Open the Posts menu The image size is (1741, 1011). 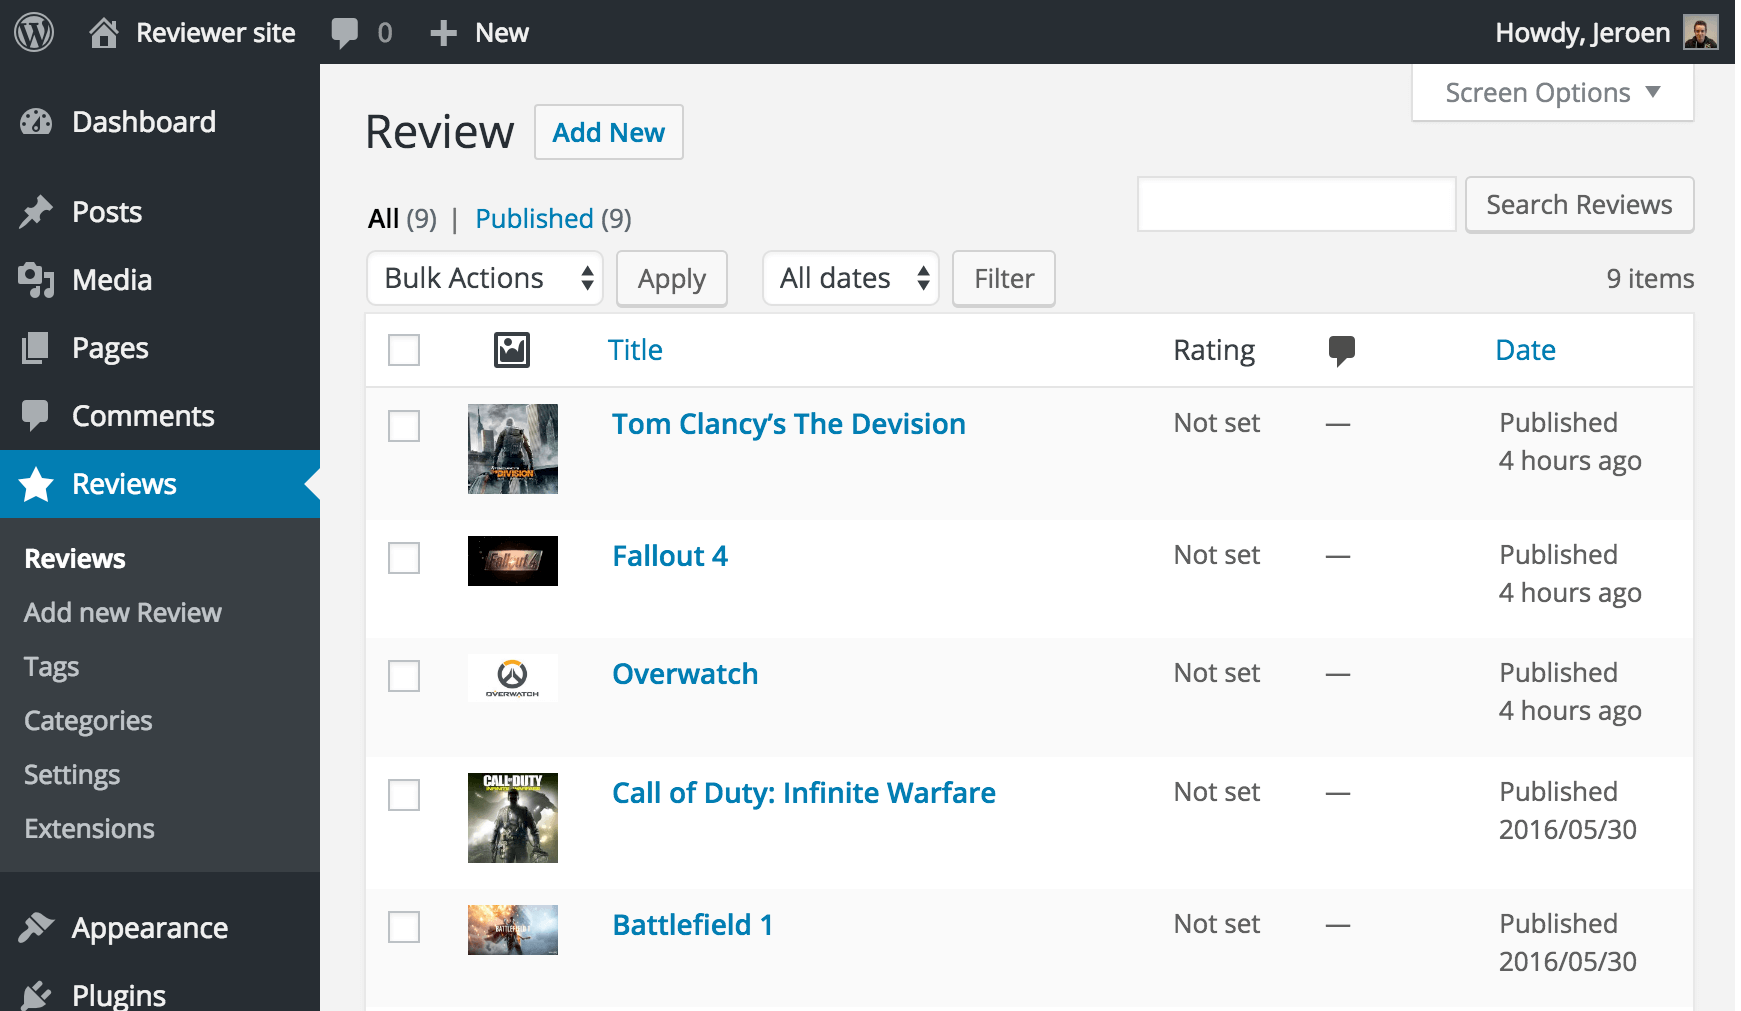160,212
